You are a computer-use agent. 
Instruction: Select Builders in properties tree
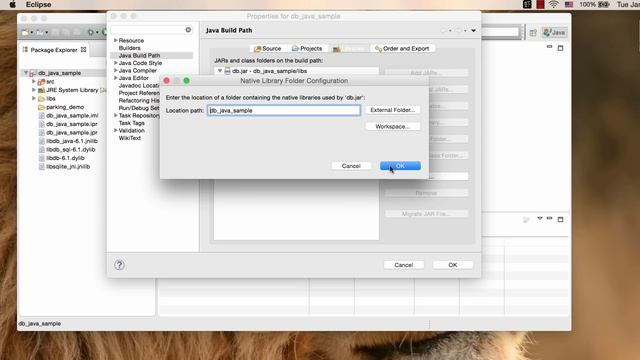tap(129, 48)
